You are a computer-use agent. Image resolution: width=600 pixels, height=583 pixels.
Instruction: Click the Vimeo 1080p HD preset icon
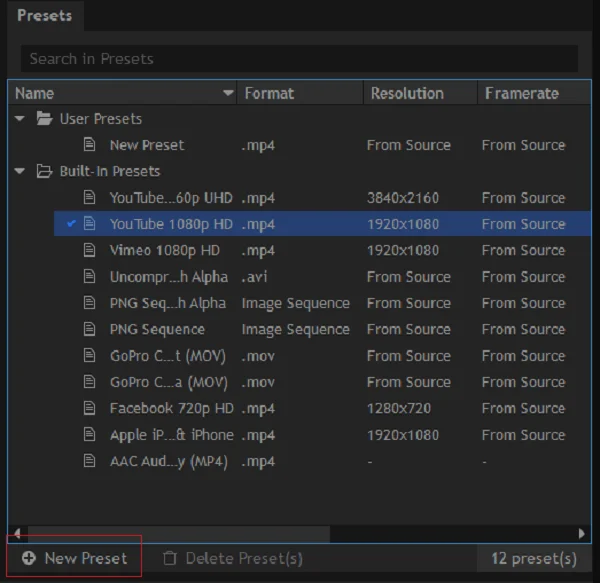[90, 250]
